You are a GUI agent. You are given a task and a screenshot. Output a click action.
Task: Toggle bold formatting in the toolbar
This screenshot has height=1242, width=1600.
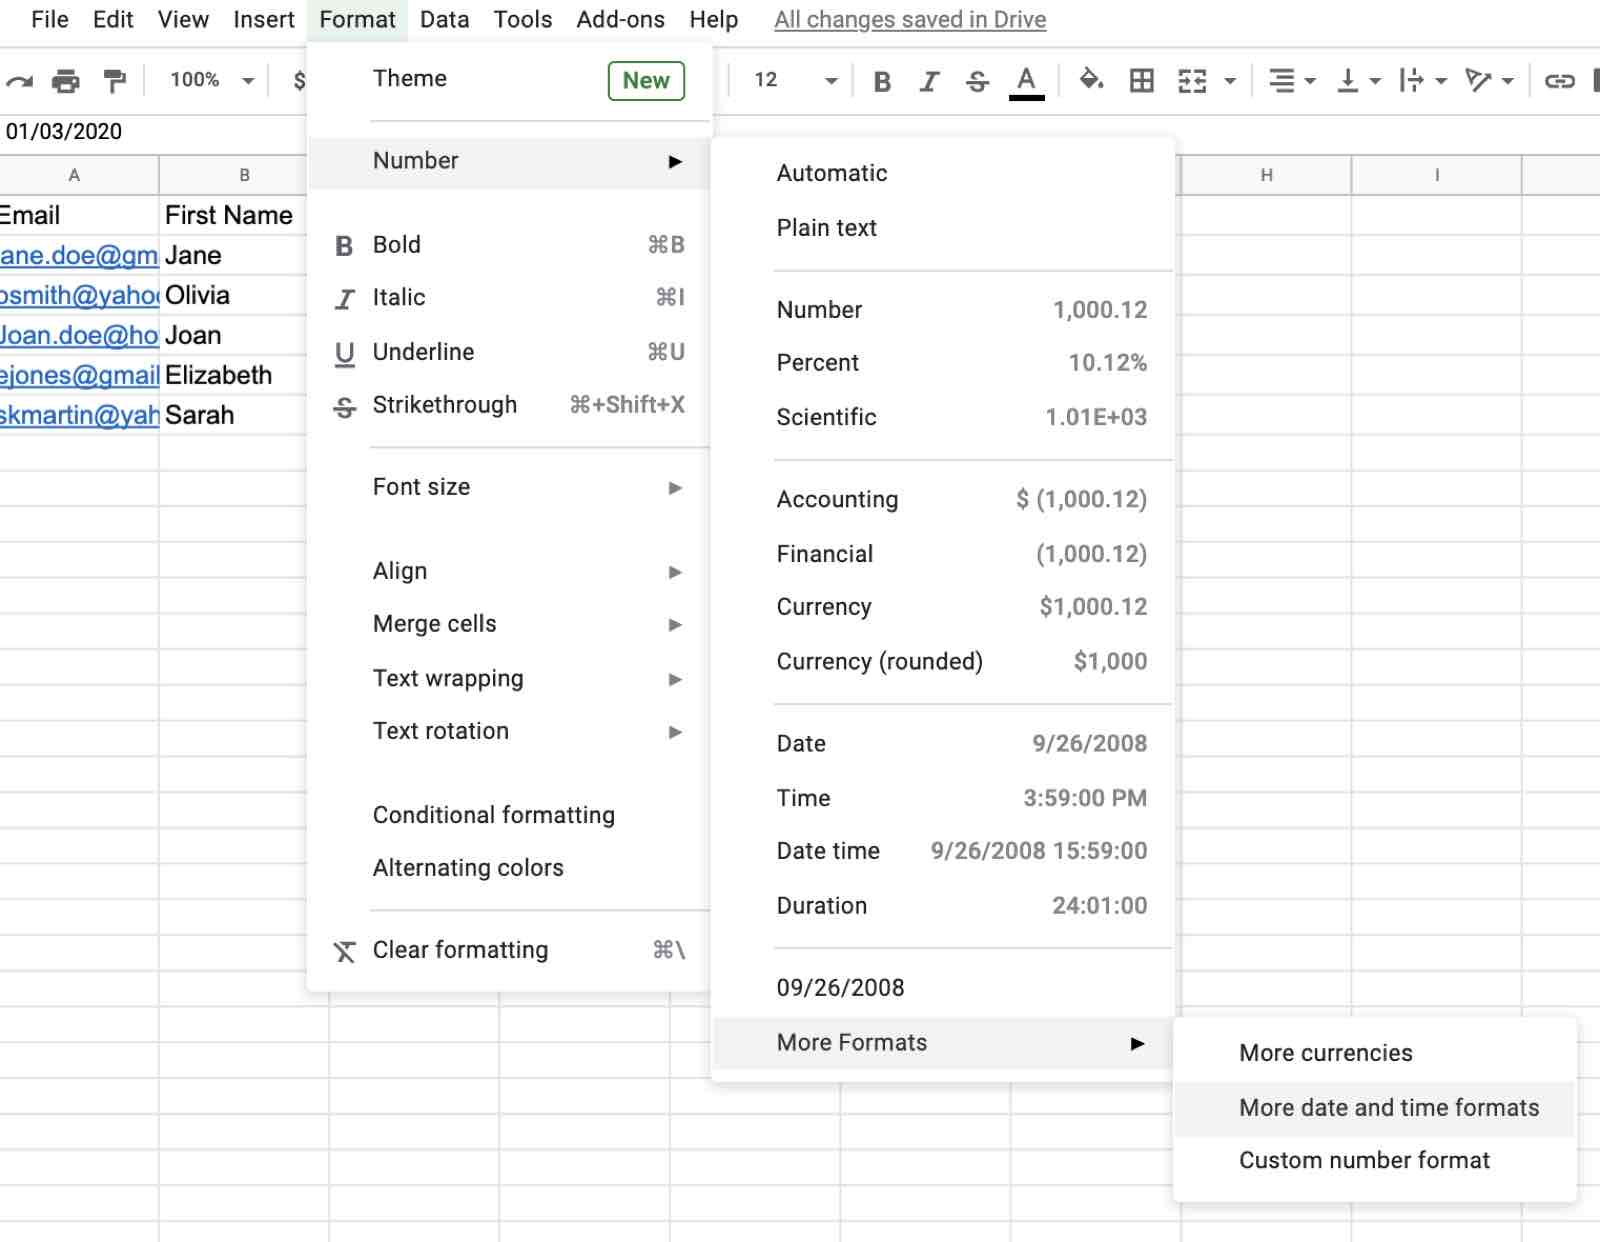click(881, 81)
